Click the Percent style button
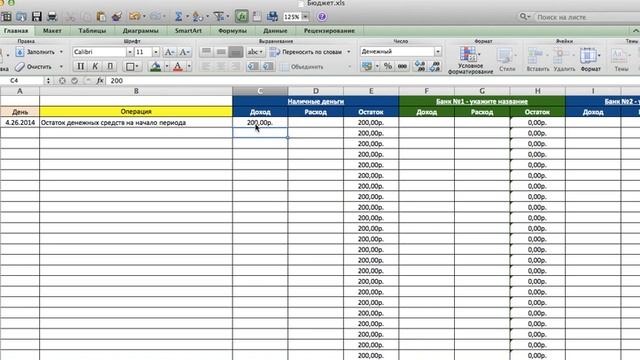The image size is (640, 360). (388, 66)
